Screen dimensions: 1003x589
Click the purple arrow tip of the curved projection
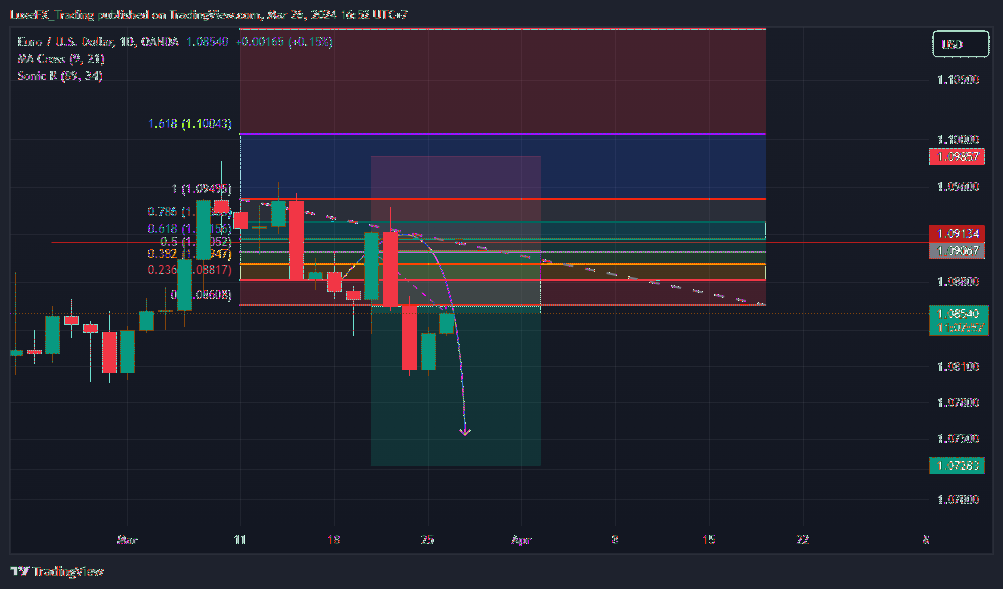point(465,432)
